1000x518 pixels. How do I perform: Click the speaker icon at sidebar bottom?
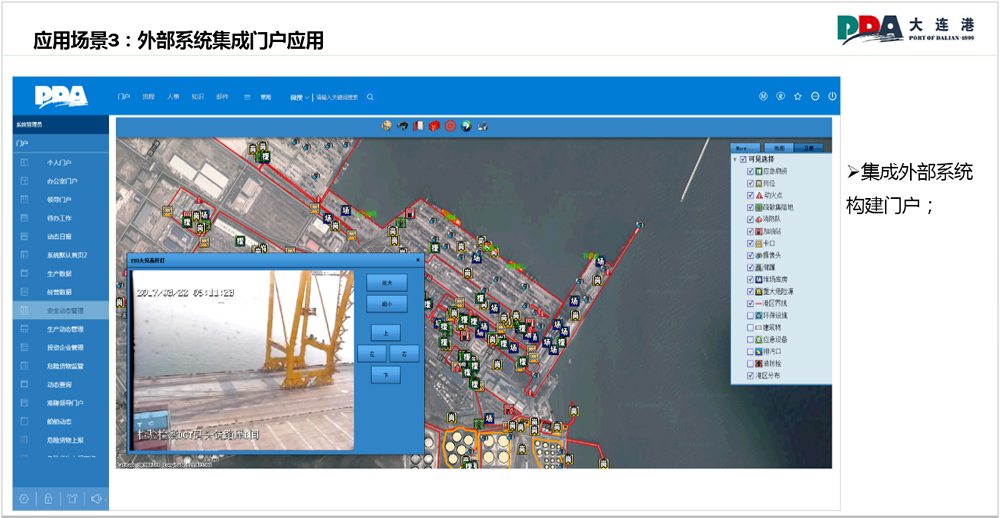[96, 499]
